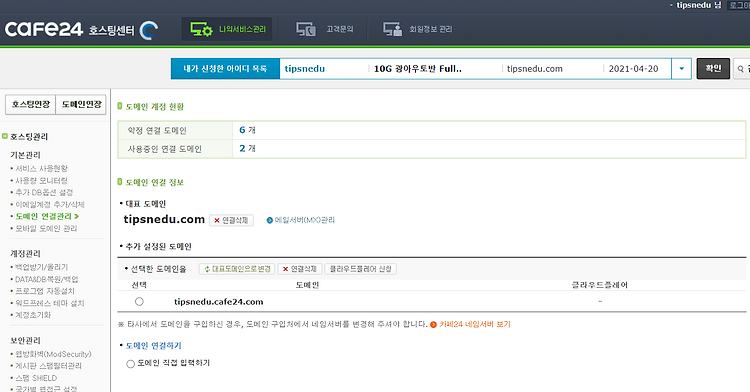This screenshot has height=392, width=750.
Task: Open 웹방화벽(ModSecurity) in sidebar
Action: point(53,354)
